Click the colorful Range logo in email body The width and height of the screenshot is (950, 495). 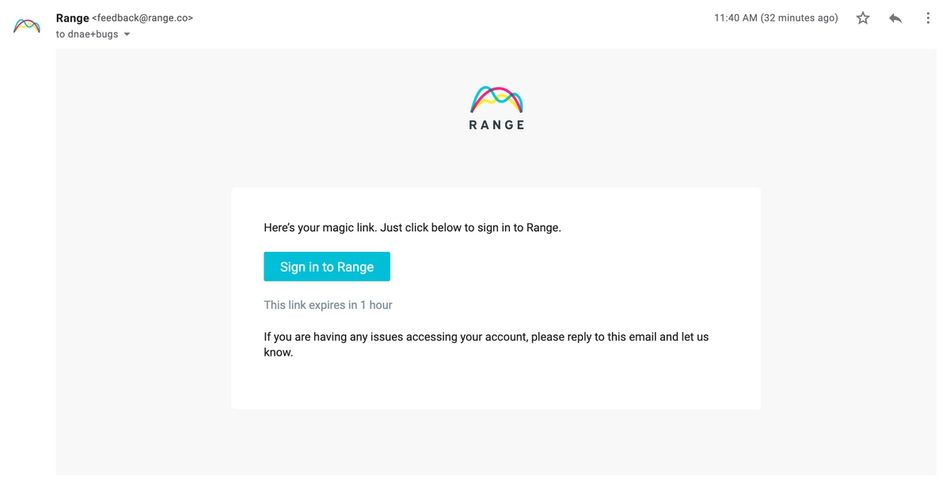[497, 99]
